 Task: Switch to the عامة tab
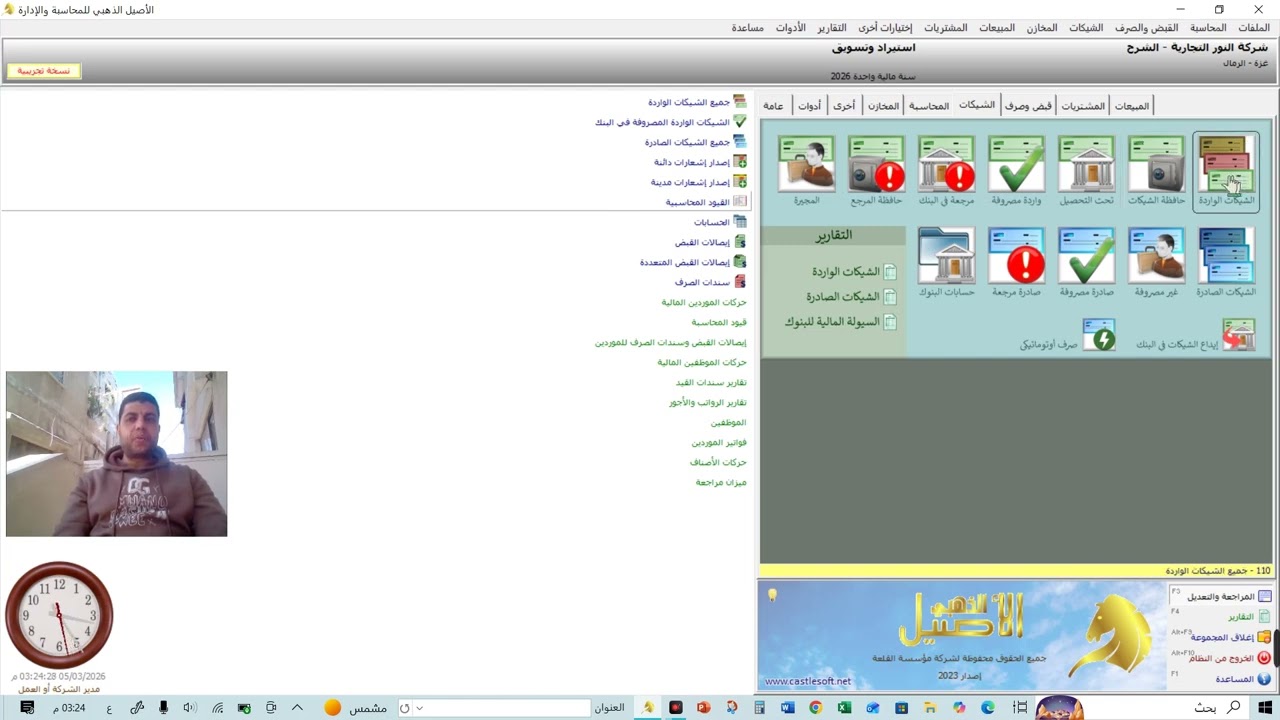[x=773, y=106]
